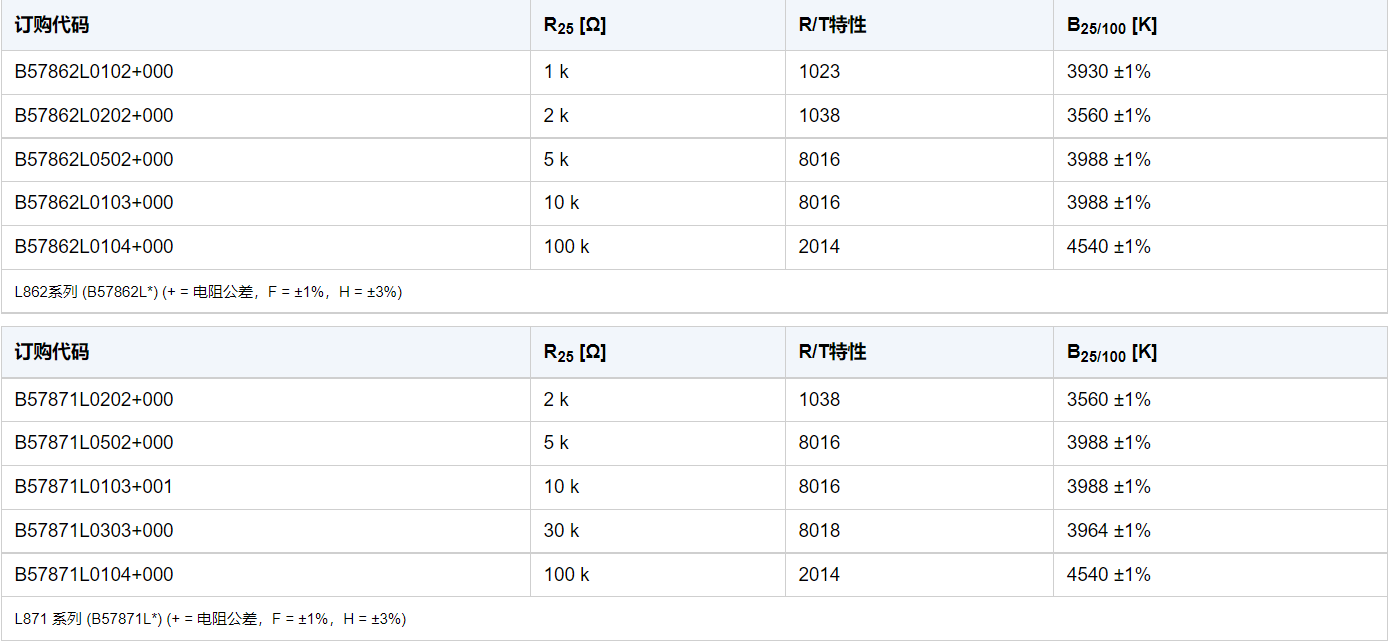This screenshot has height=642, width=1388.
Task: Click B57862L0103+000 in first table
Action: 94,203
